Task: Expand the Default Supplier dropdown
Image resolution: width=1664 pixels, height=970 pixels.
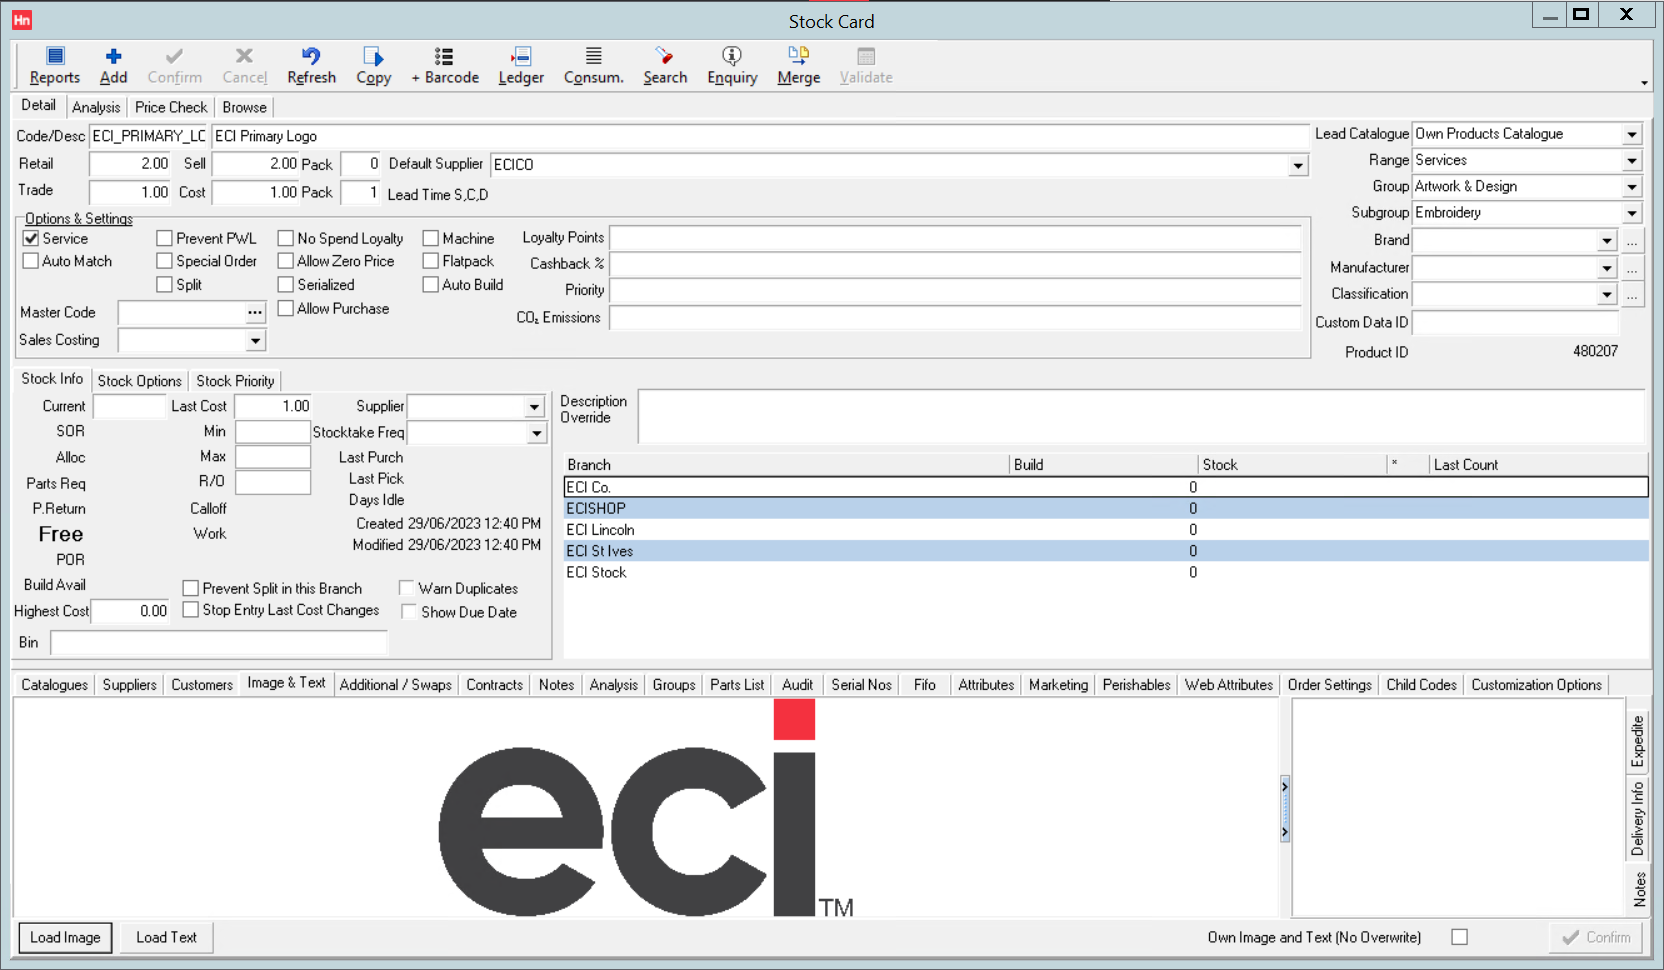Action: tap(1298, 165)
